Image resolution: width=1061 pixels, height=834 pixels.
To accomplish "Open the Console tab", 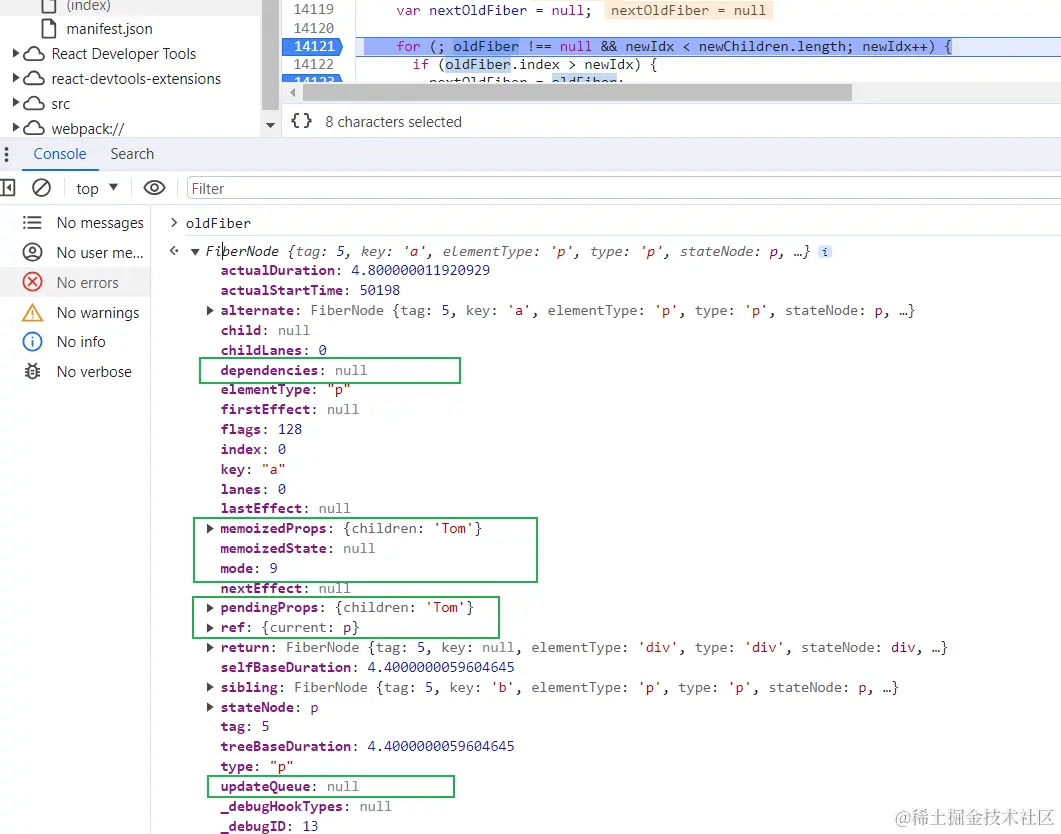I will [60, 154].
